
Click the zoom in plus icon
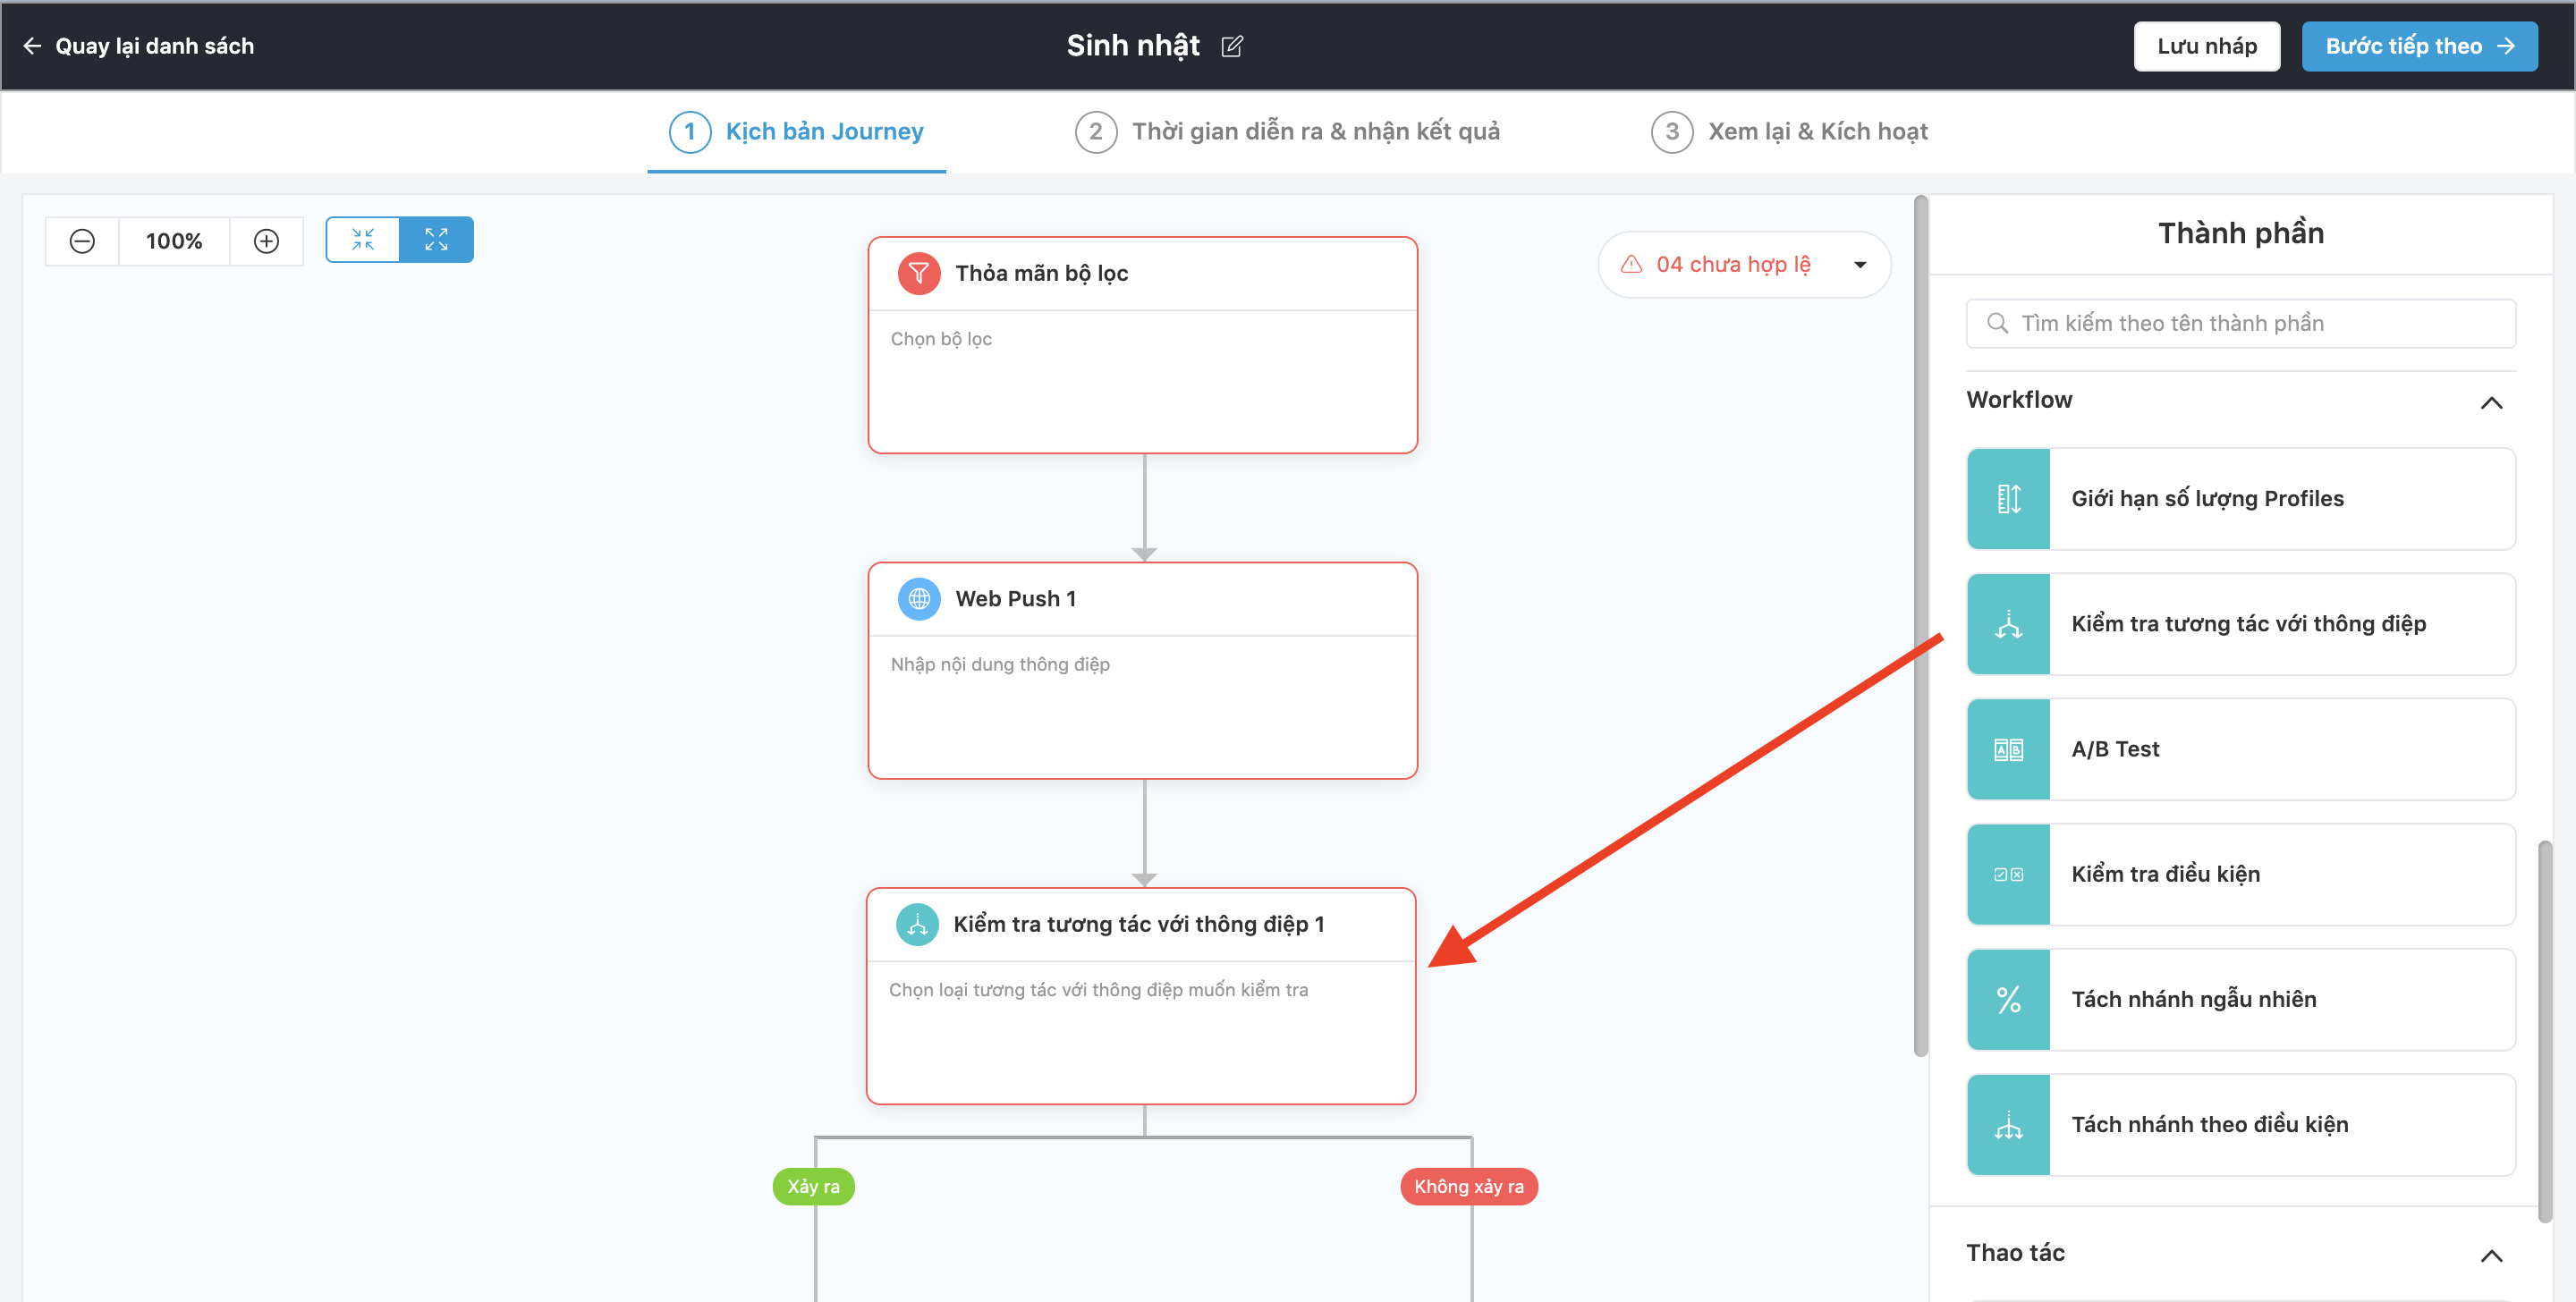tap(266, 241)
